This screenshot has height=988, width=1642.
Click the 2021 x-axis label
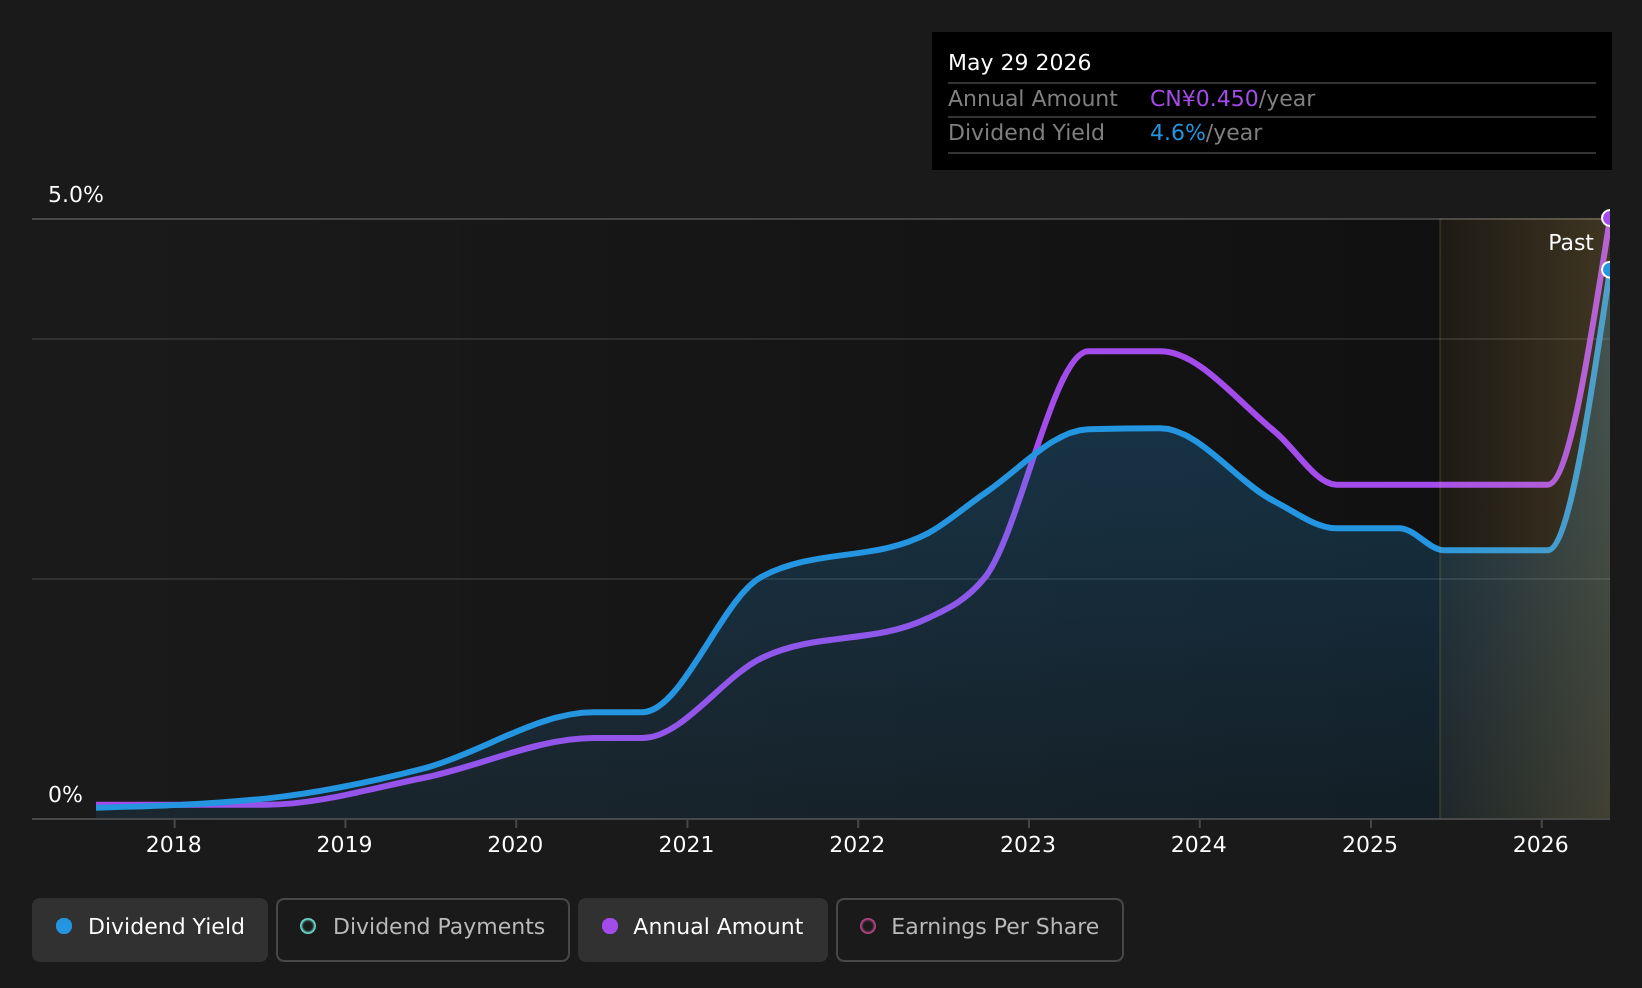tap(686, 845)
